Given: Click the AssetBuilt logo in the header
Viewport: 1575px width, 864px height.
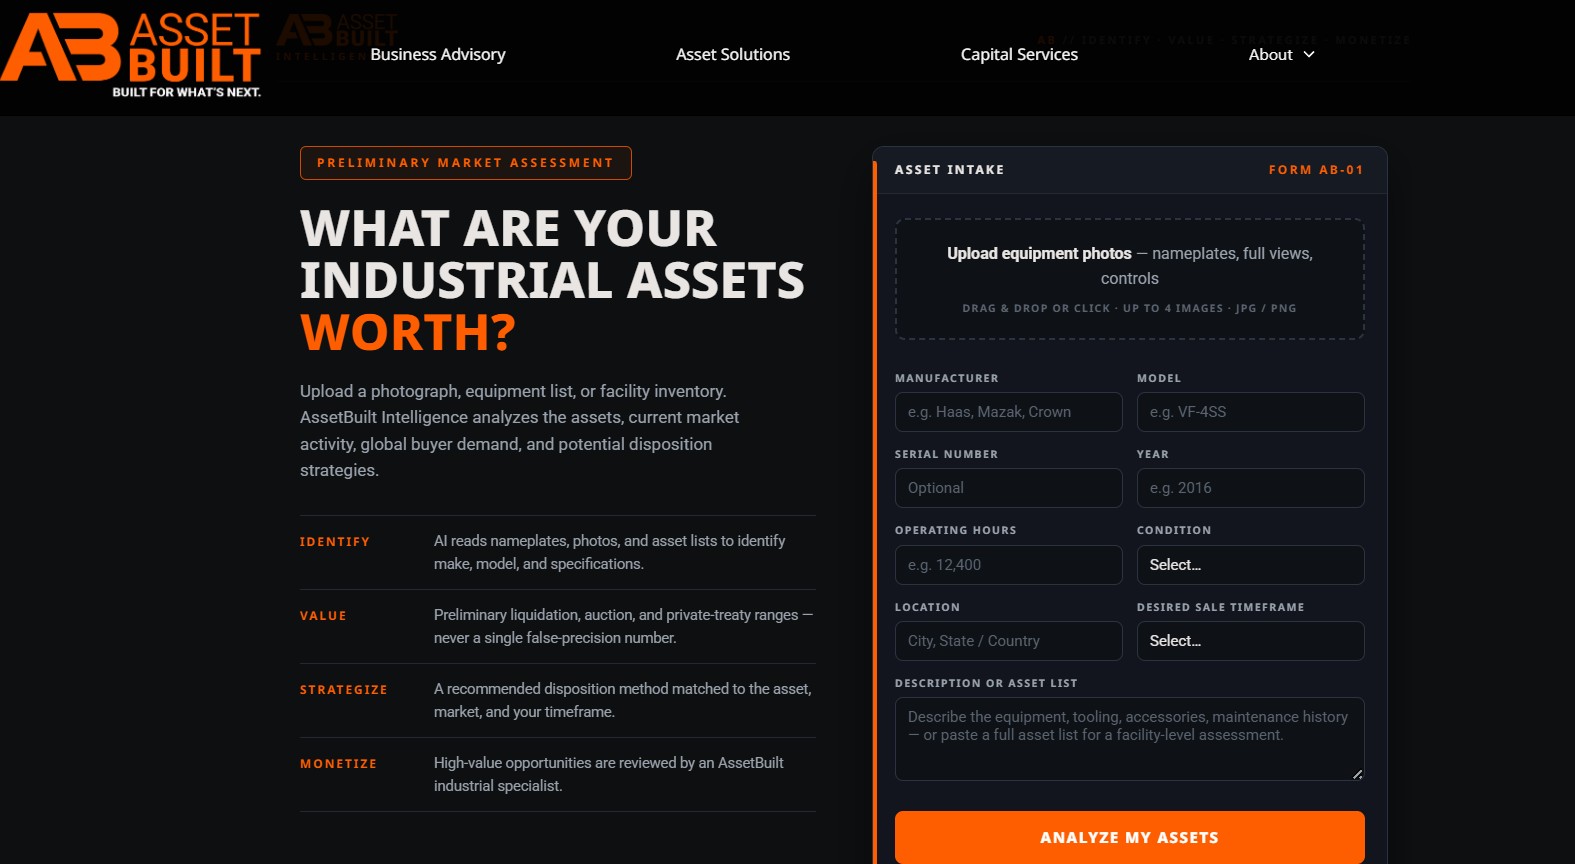Looking at the screenshot, I should tap(131, 54).
